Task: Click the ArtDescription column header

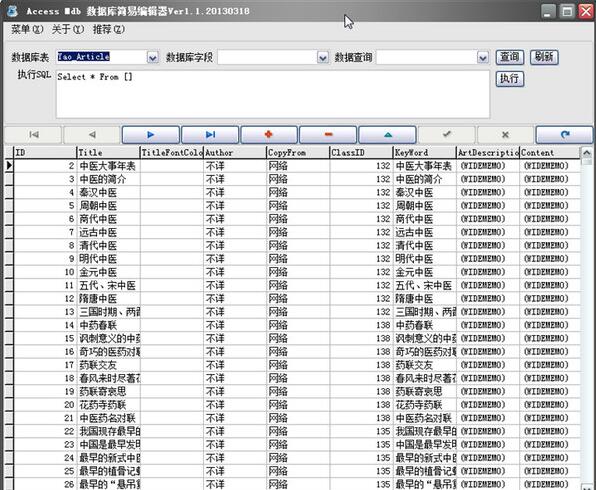Action: click(x=488, y=152)
